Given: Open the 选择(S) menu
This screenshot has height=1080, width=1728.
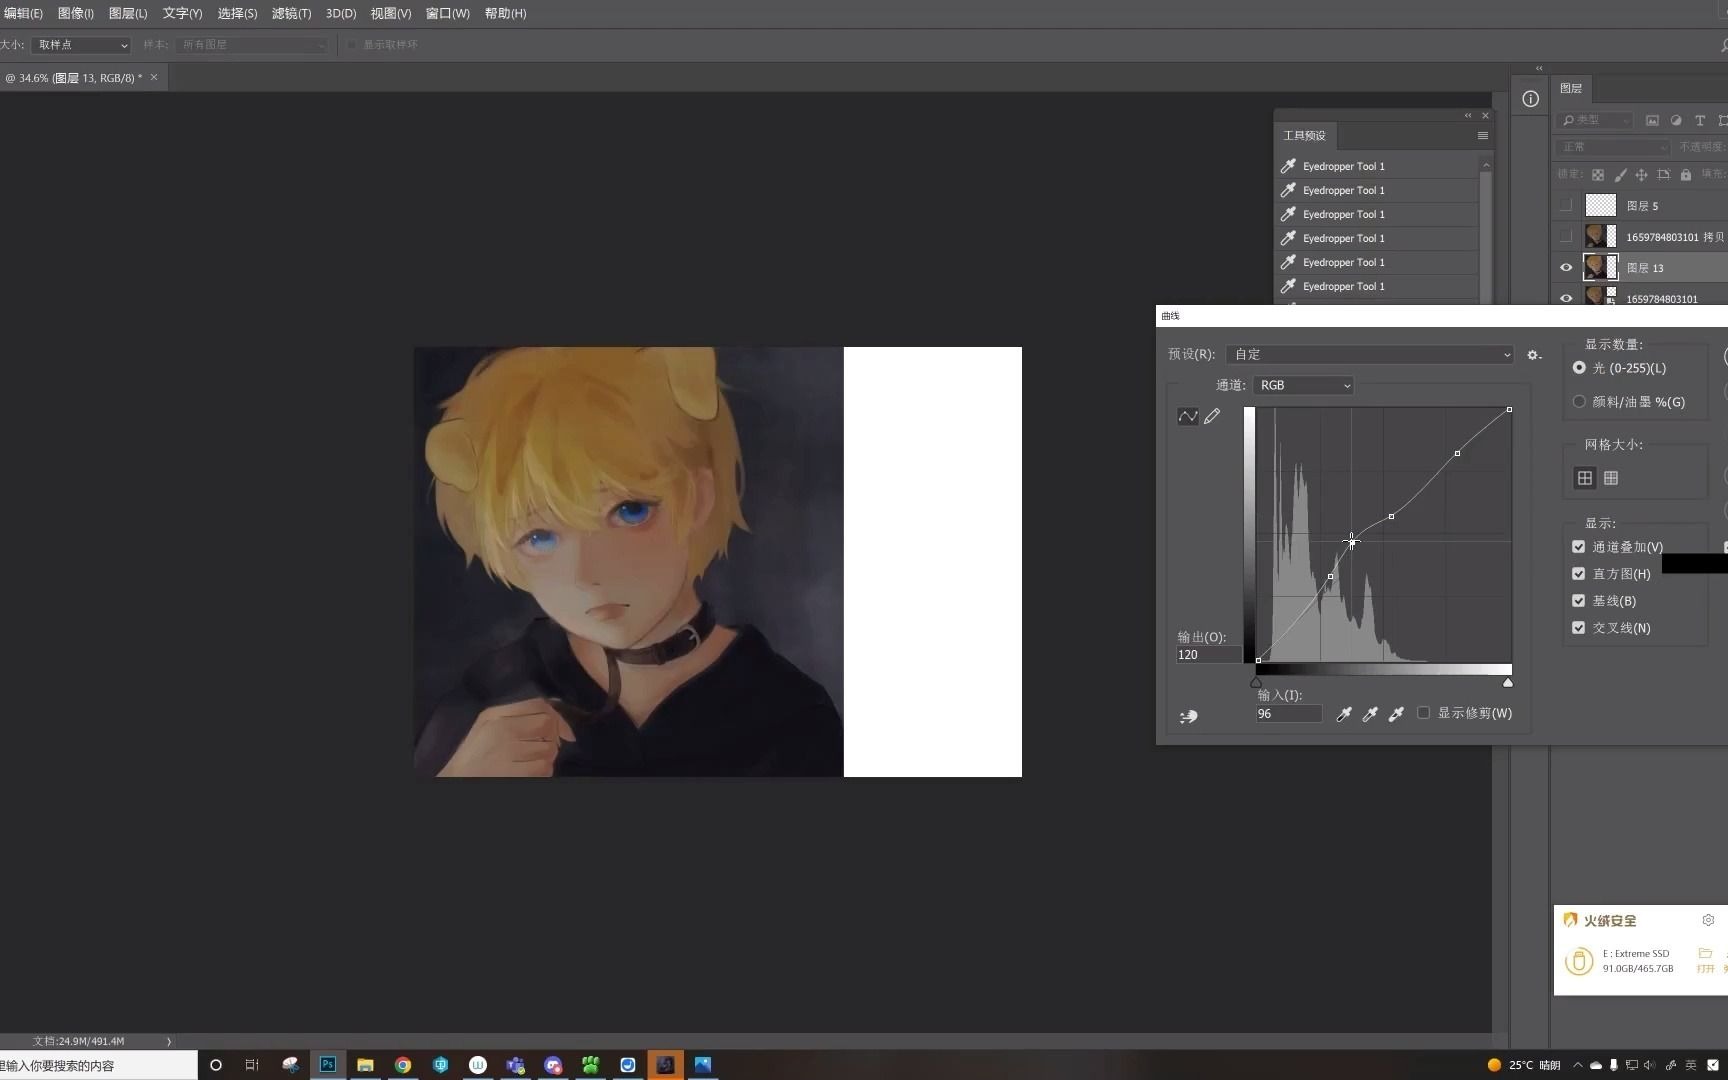Looking at the screenshot, I should point(237,13).
